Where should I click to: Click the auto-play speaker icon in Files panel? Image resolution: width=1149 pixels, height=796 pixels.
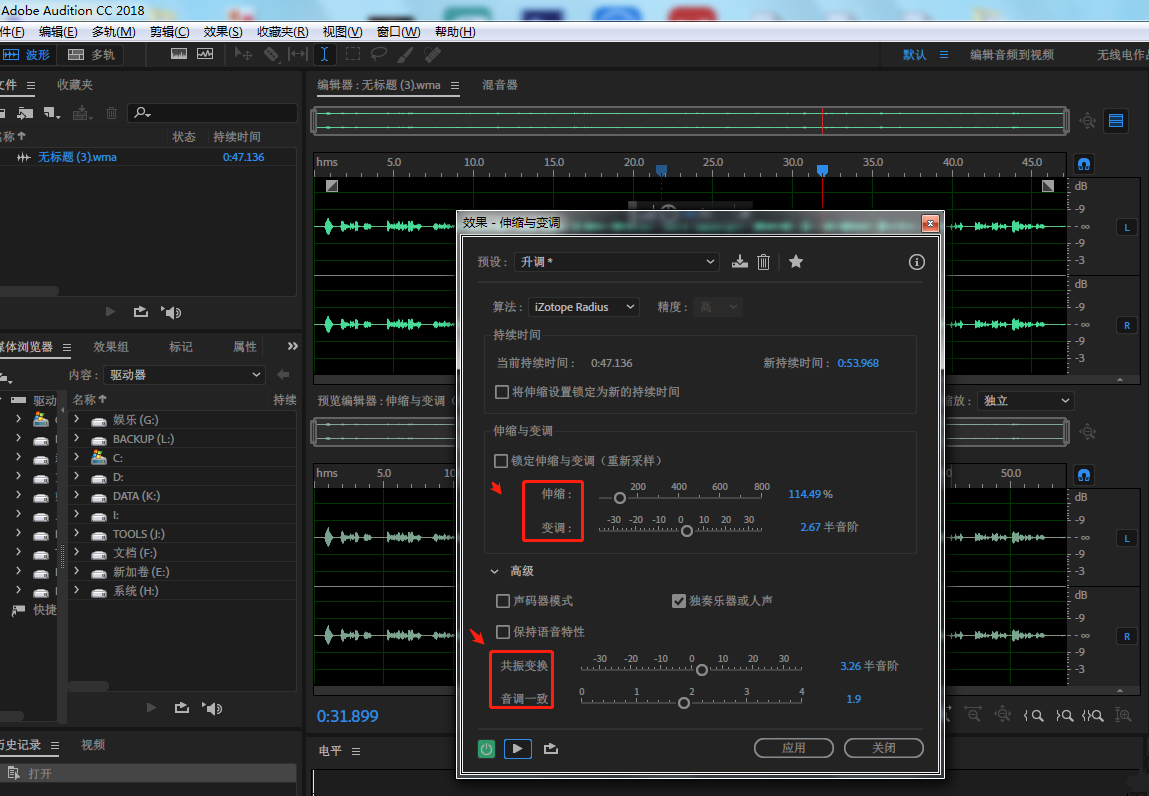click(x=171, y=313)
